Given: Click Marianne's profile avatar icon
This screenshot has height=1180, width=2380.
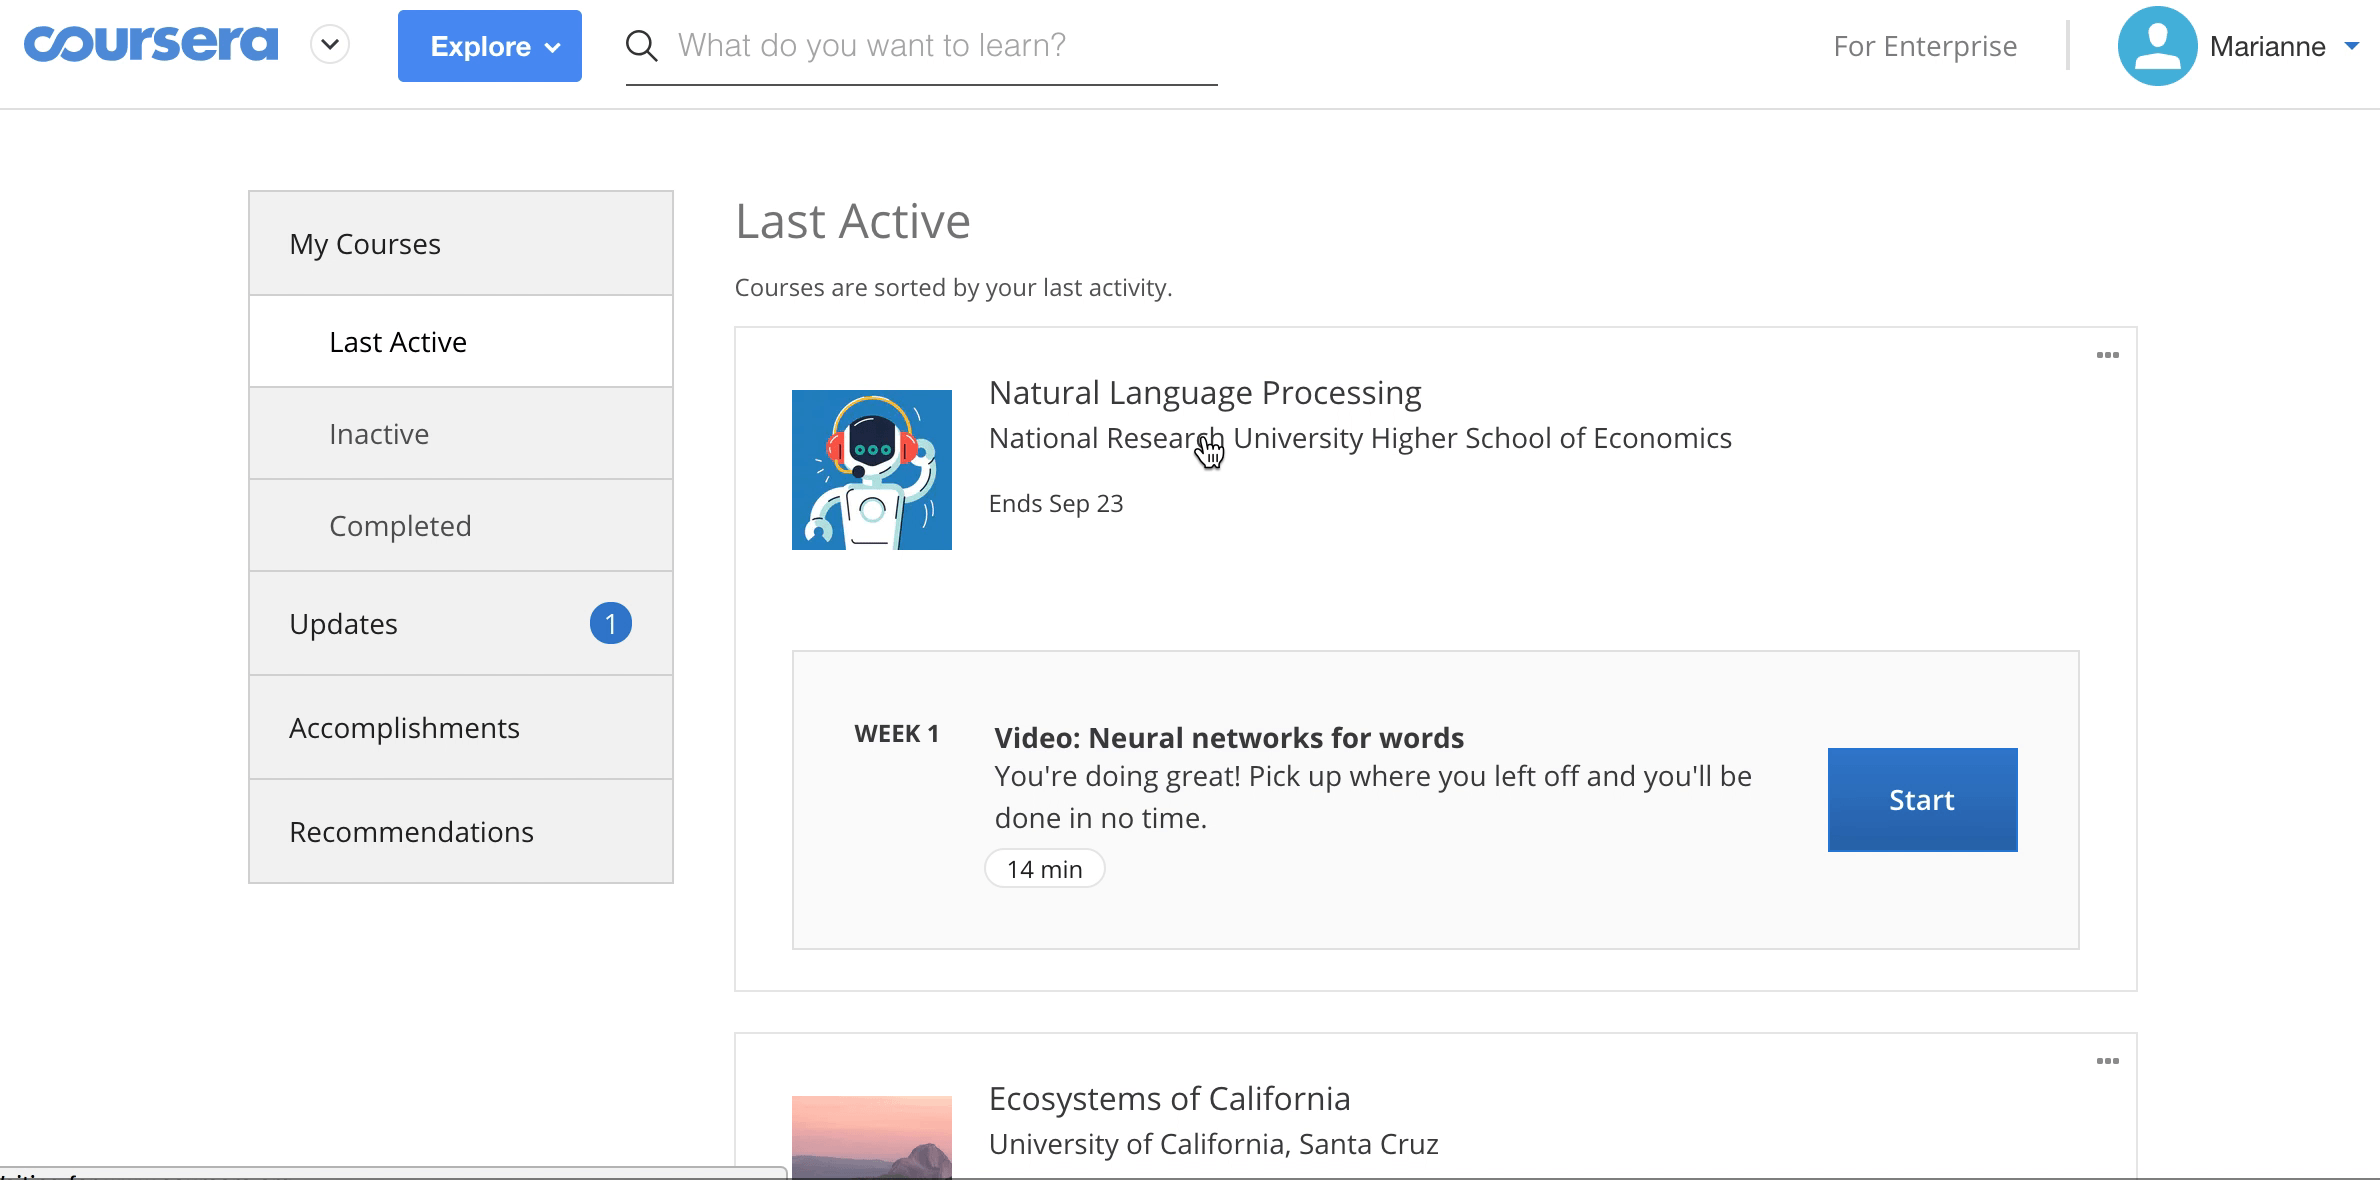Looking at the screenshot, I should [x=2156, y=46].
